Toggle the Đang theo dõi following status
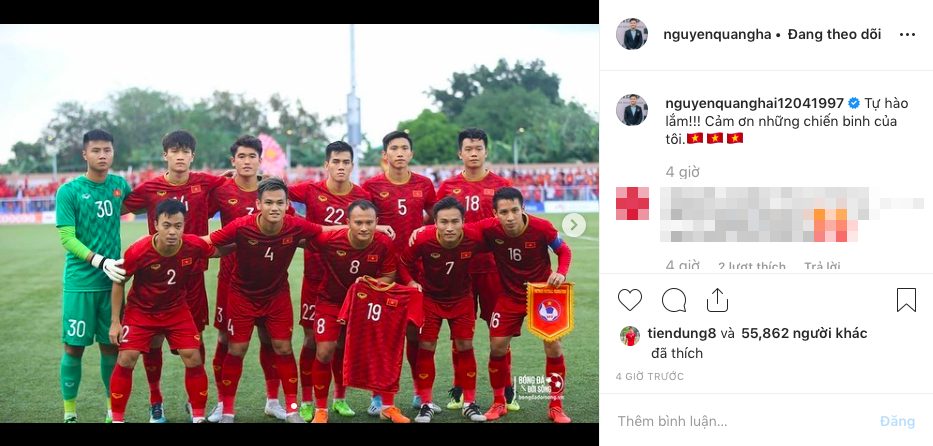The width and height of the screenshot is (933, 446). click(x=834, y=34)
